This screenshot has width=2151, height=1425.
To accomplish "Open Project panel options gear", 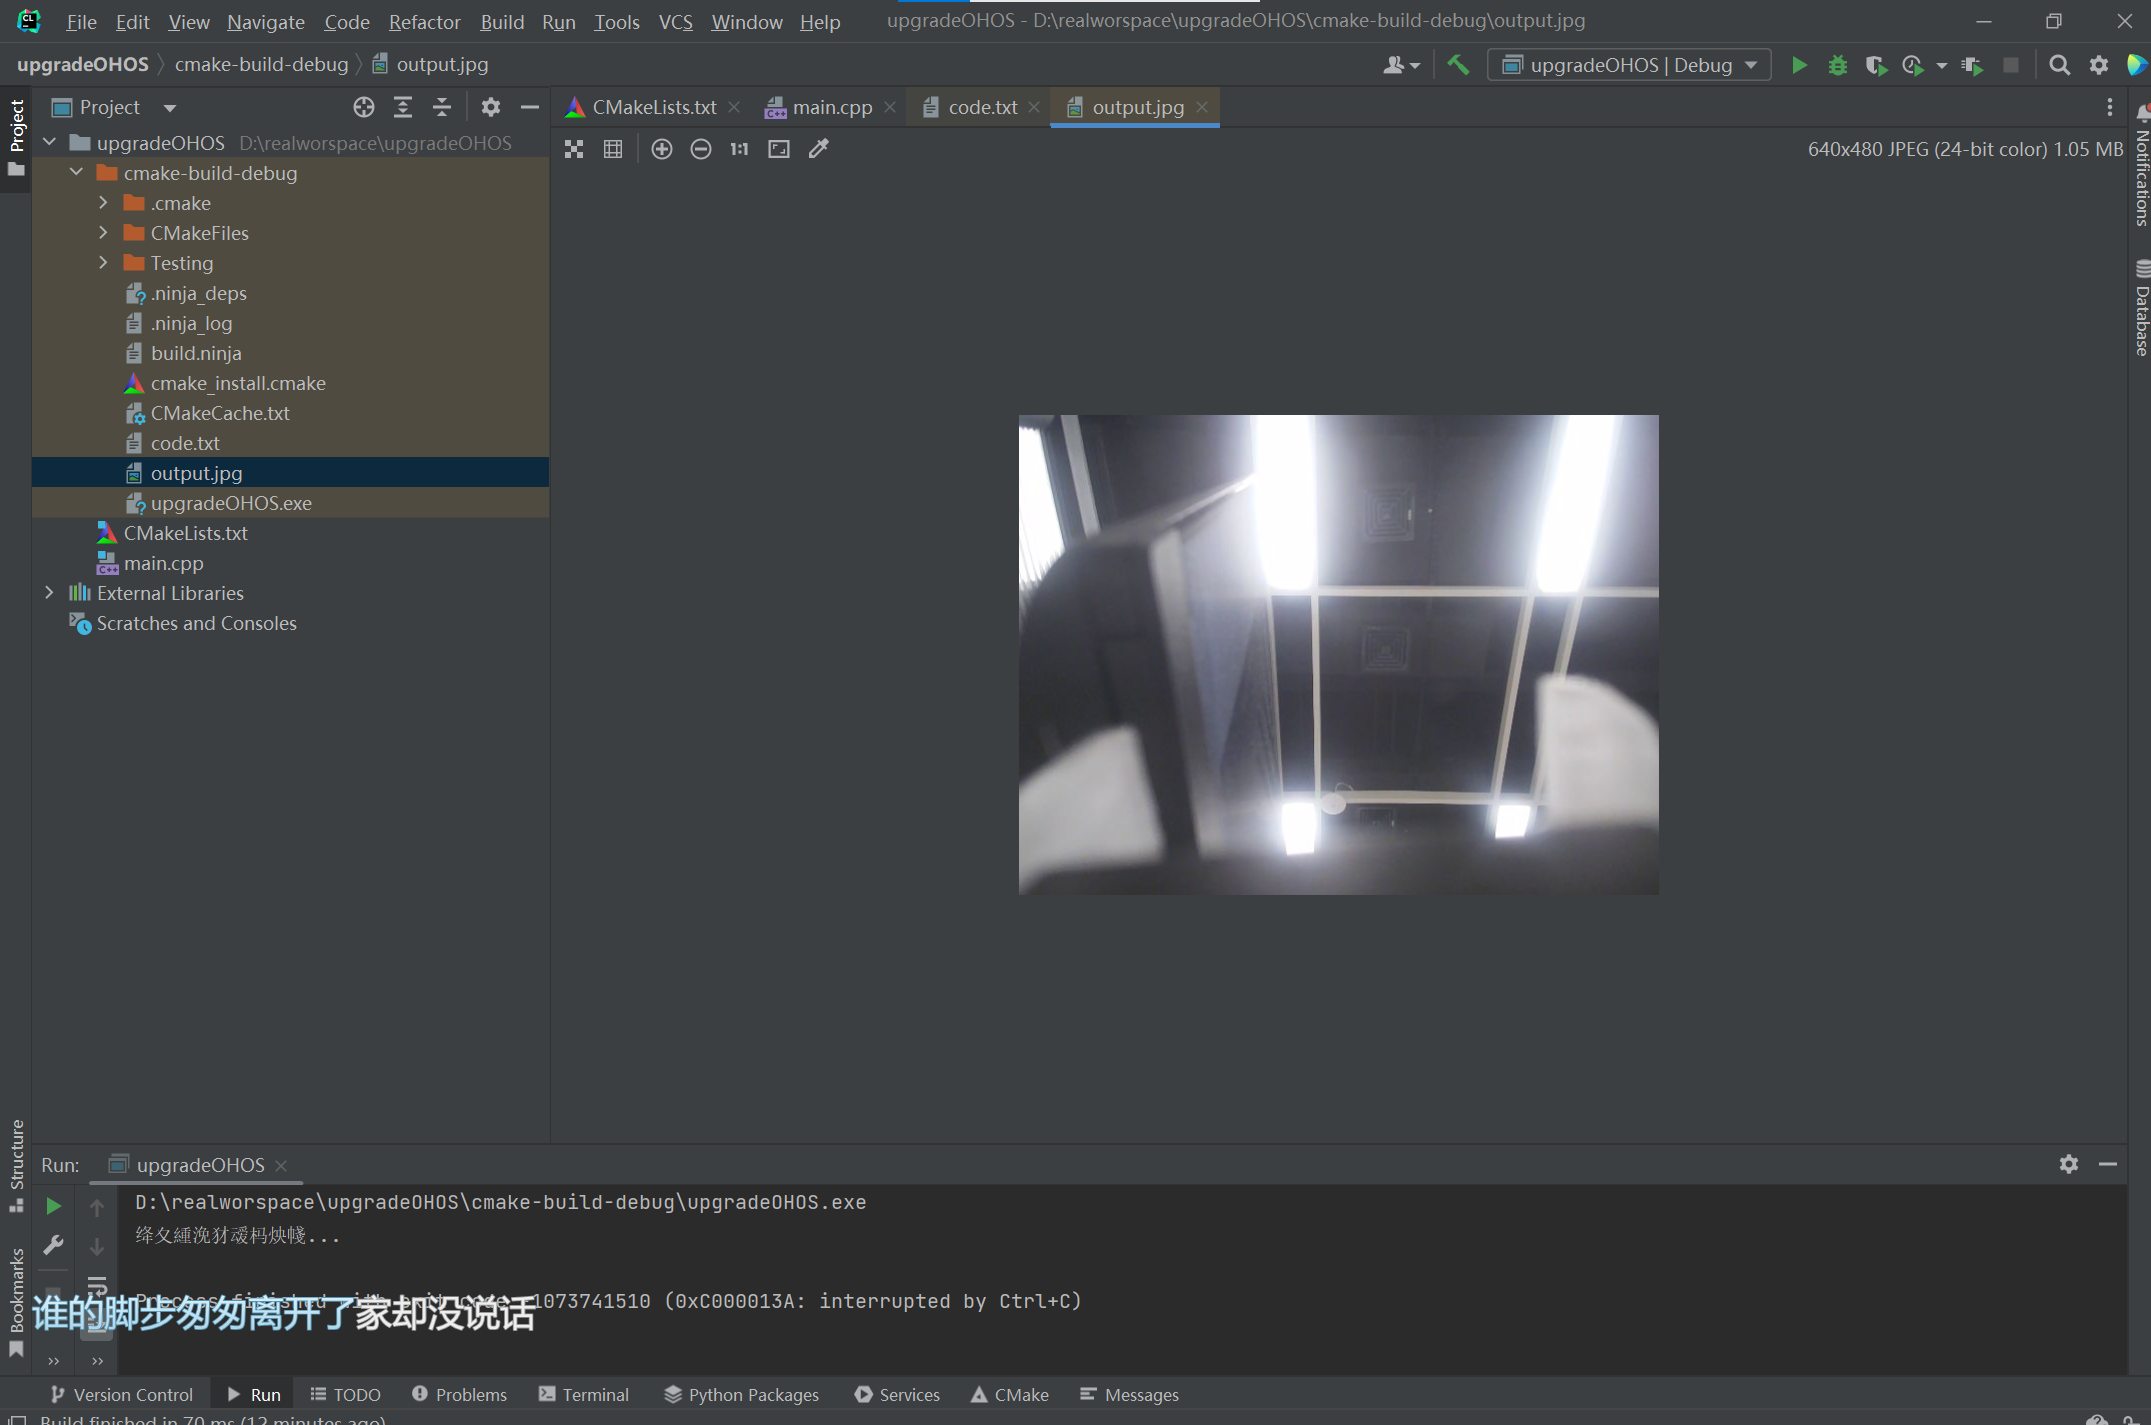I will pyautogui.click(x=490, y=107).
